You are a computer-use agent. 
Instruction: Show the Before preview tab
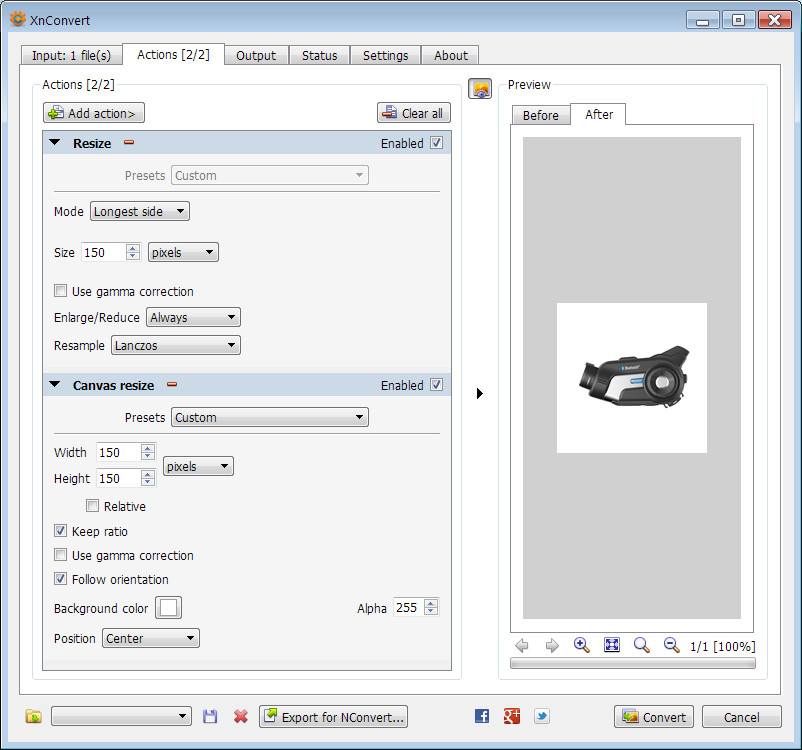(541, 116)
